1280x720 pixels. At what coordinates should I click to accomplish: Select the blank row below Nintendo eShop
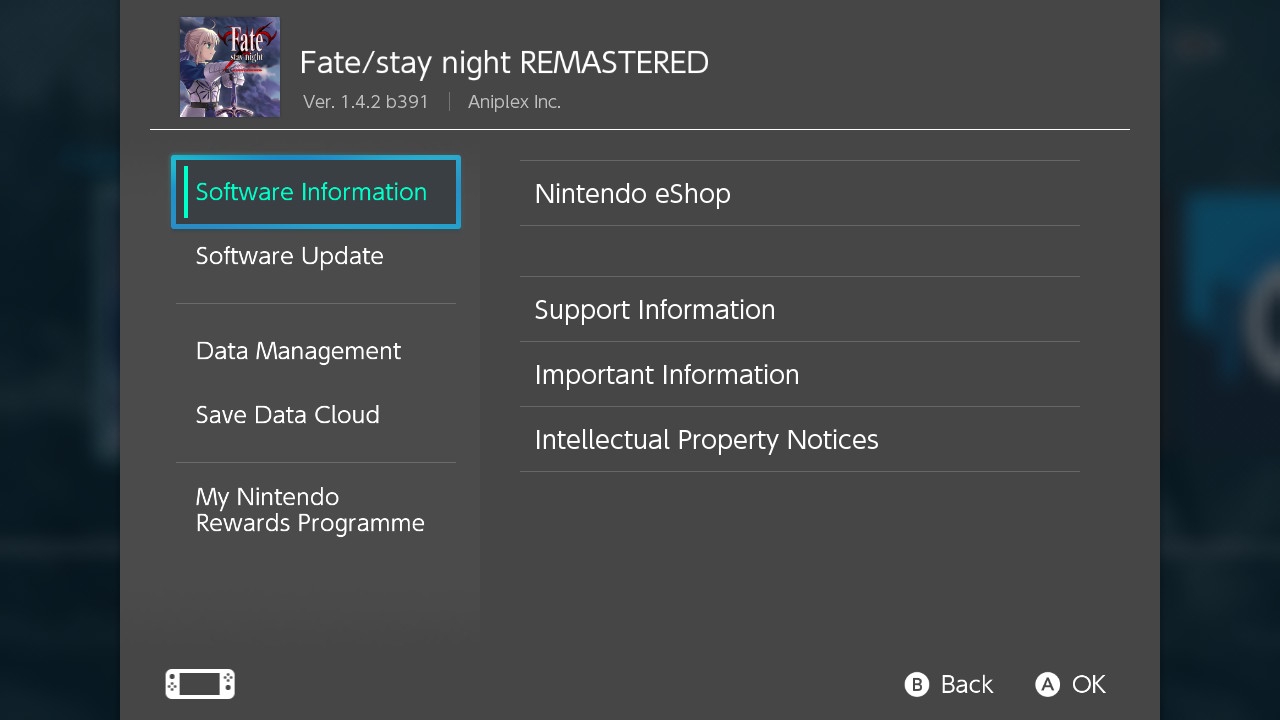point(800,251)
